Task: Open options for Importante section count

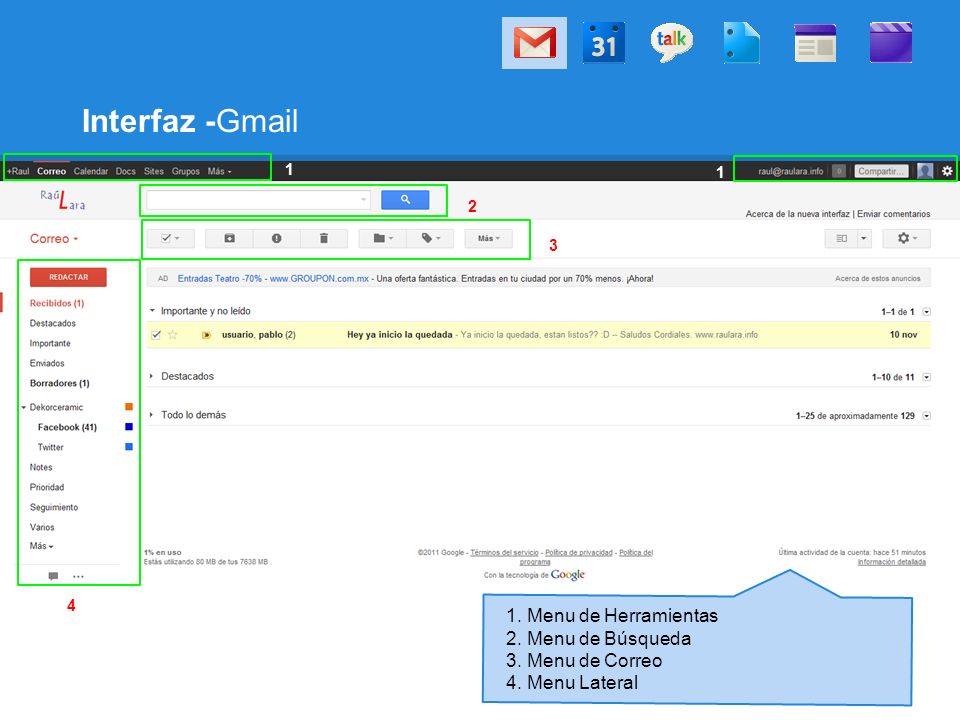Action: pos(926,312)
